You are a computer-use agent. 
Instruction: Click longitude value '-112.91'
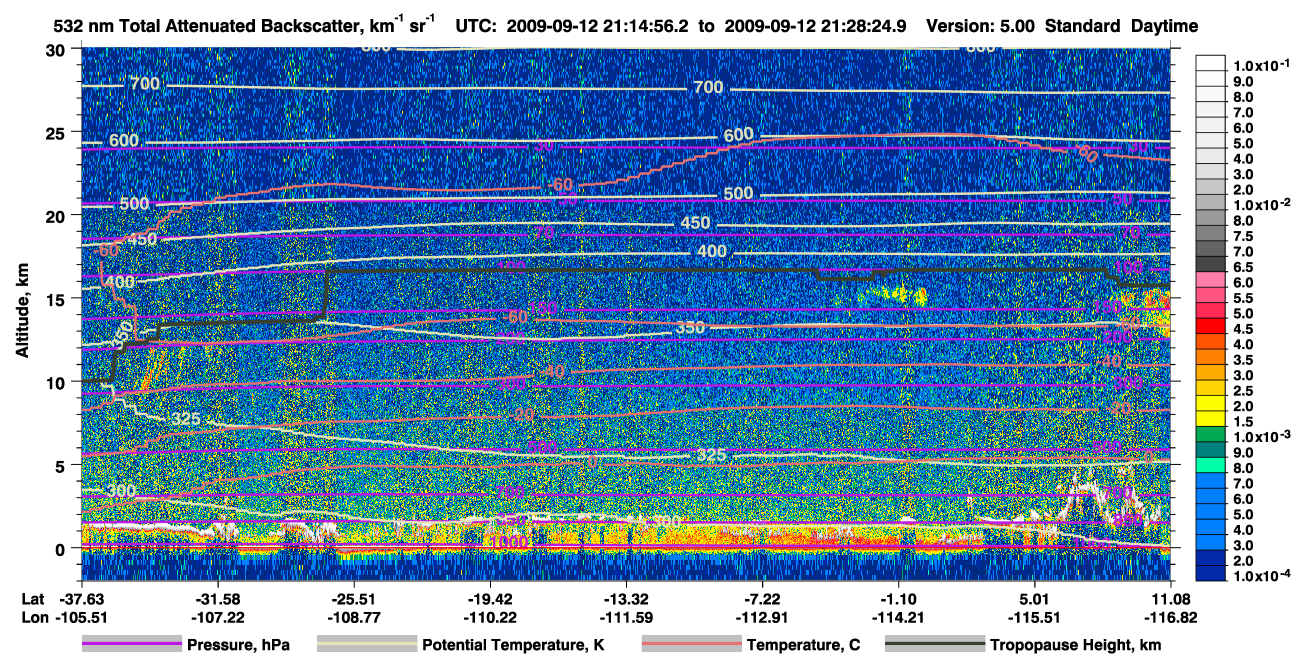tap(762, 617)
